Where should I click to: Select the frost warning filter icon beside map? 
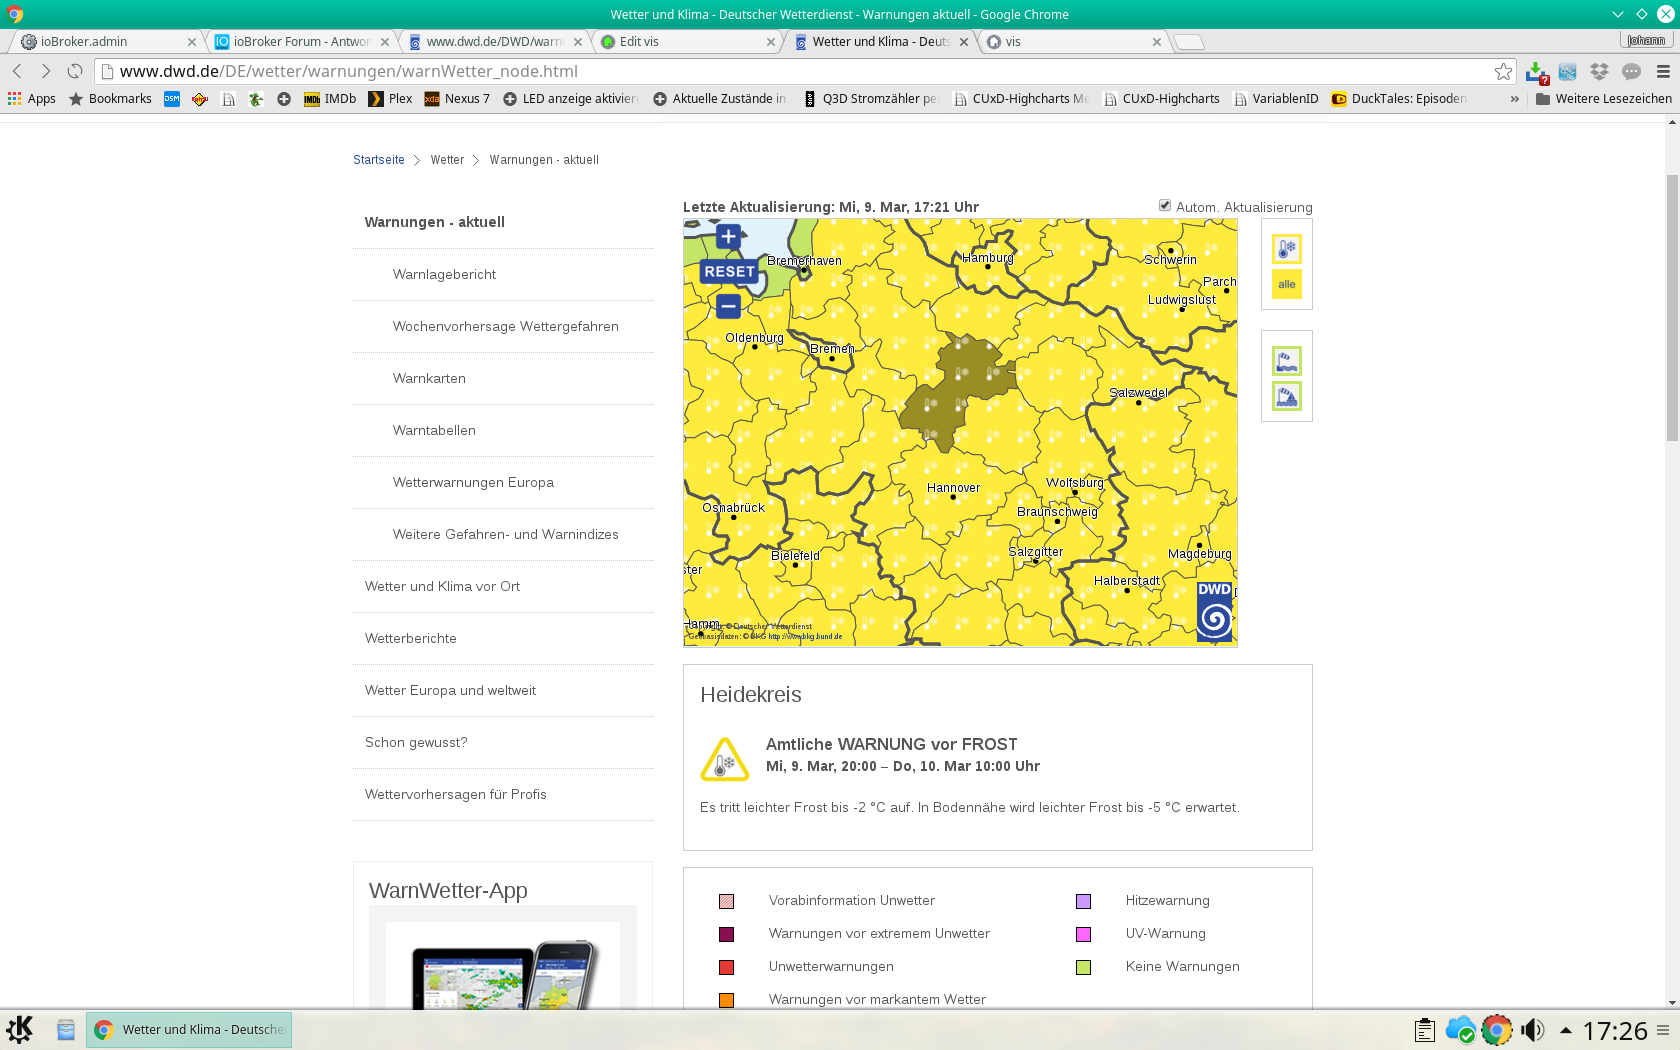[1287, 249]
